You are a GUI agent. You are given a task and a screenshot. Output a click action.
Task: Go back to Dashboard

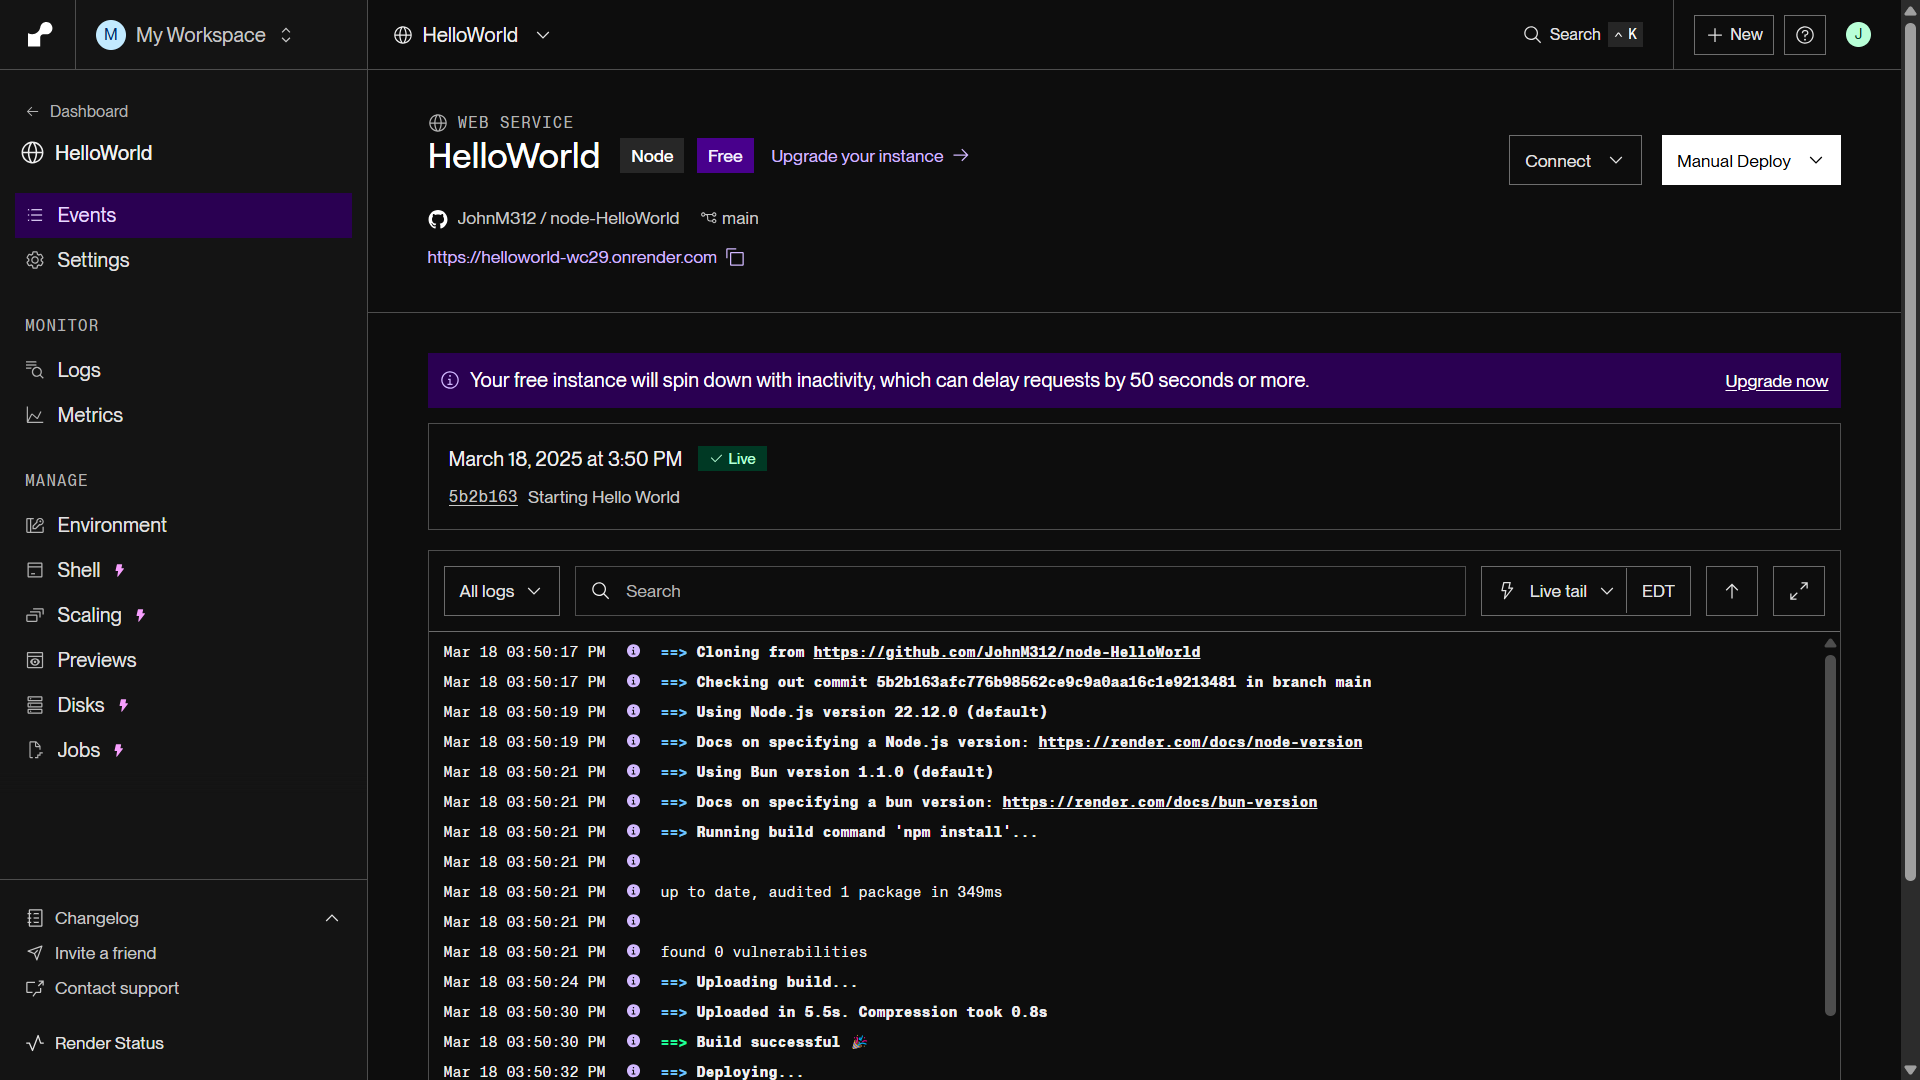[x=77, y=111]
